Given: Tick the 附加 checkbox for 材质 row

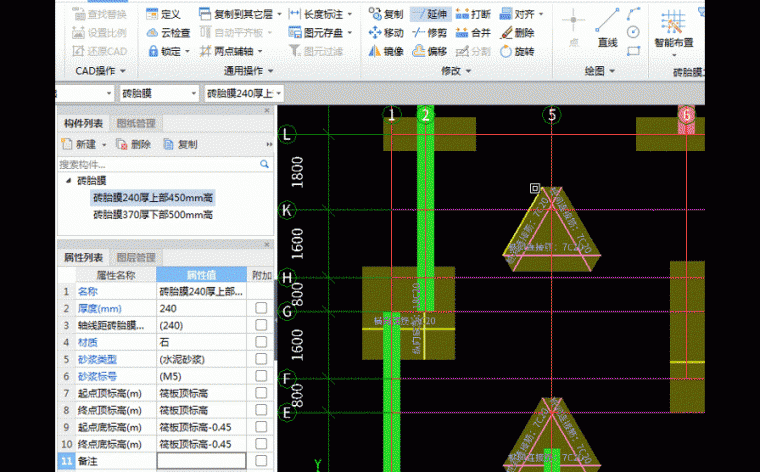Looking at the screenshot, I should click(261, 341).
